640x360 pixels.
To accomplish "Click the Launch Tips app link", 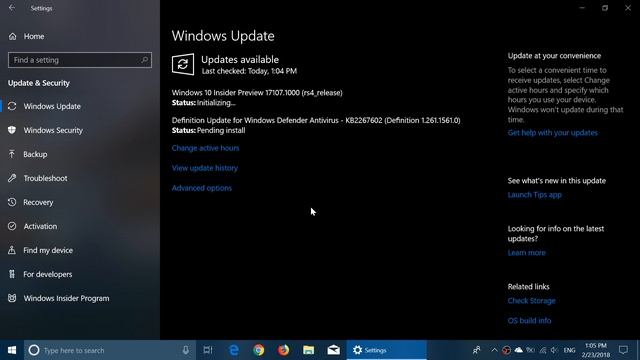I will coord(534,195).
